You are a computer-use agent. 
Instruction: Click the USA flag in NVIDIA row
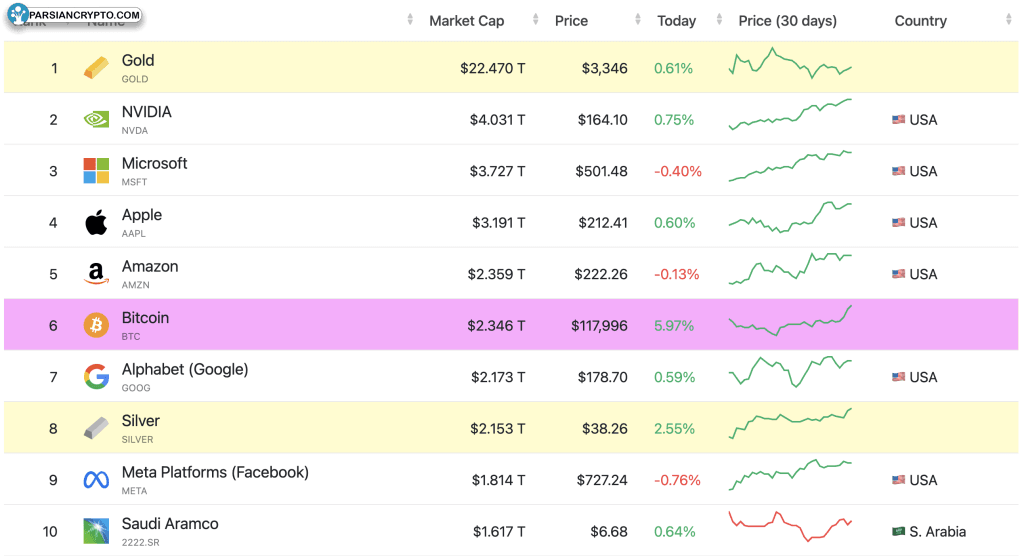point(899,120)
